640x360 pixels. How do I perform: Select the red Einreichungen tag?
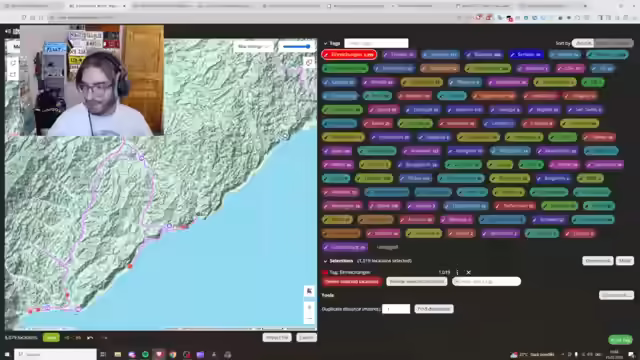pos(349,54)
